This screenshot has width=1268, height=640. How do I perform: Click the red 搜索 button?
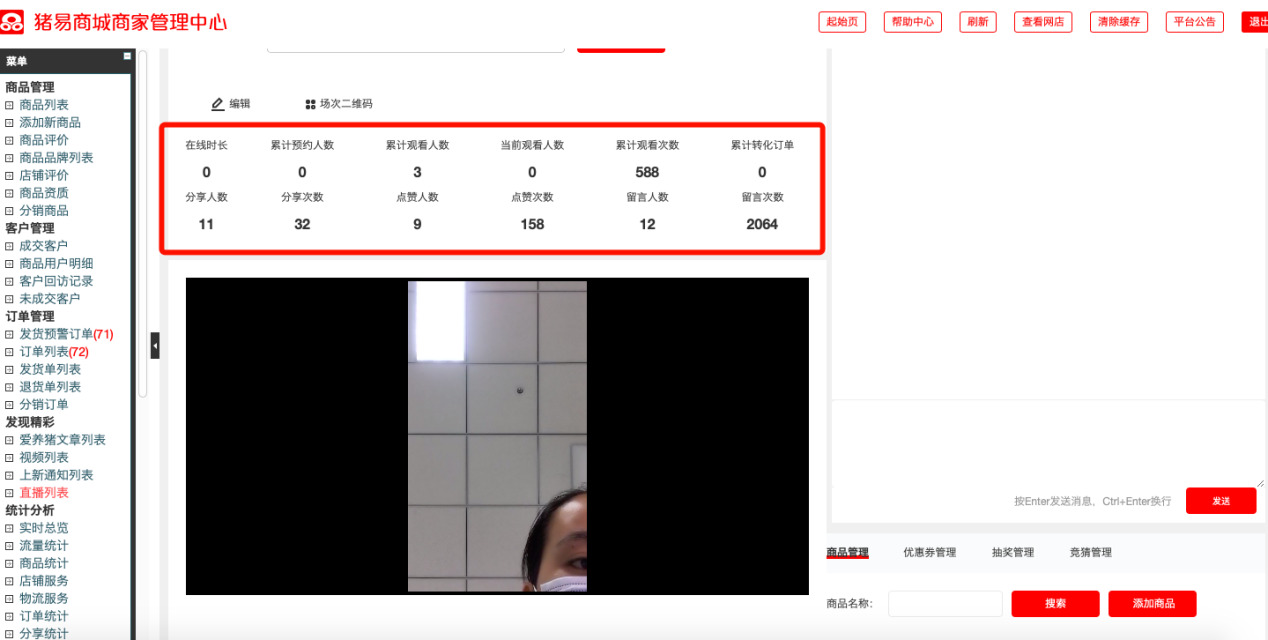coord(1055,604)
